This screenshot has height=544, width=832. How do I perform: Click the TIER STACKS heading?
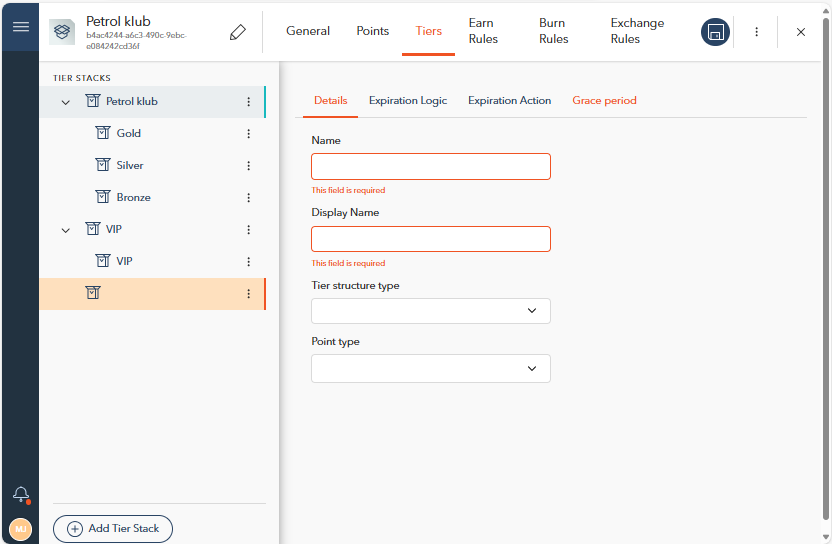point(82,78)
